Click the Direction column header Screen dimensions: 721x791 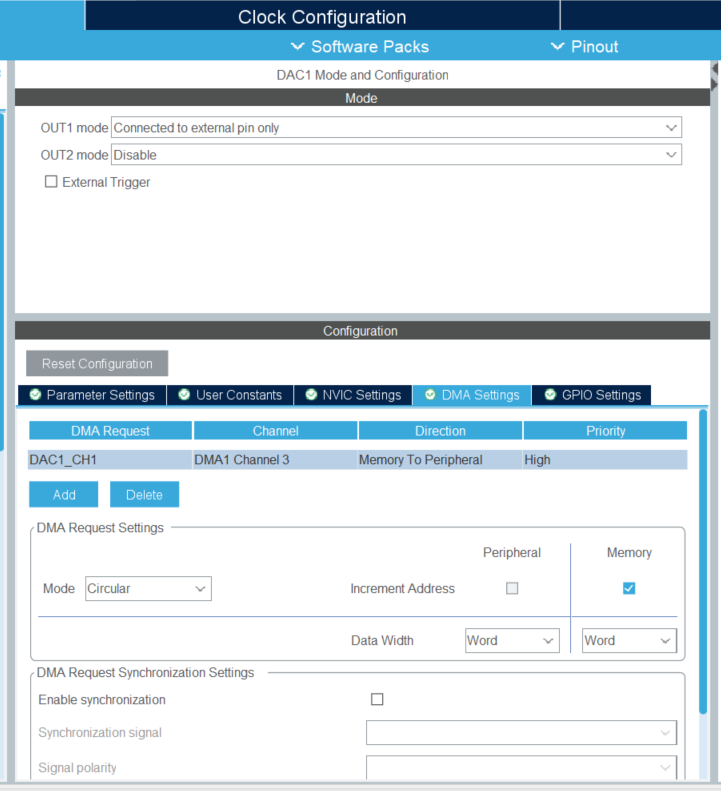pos(440,431)
